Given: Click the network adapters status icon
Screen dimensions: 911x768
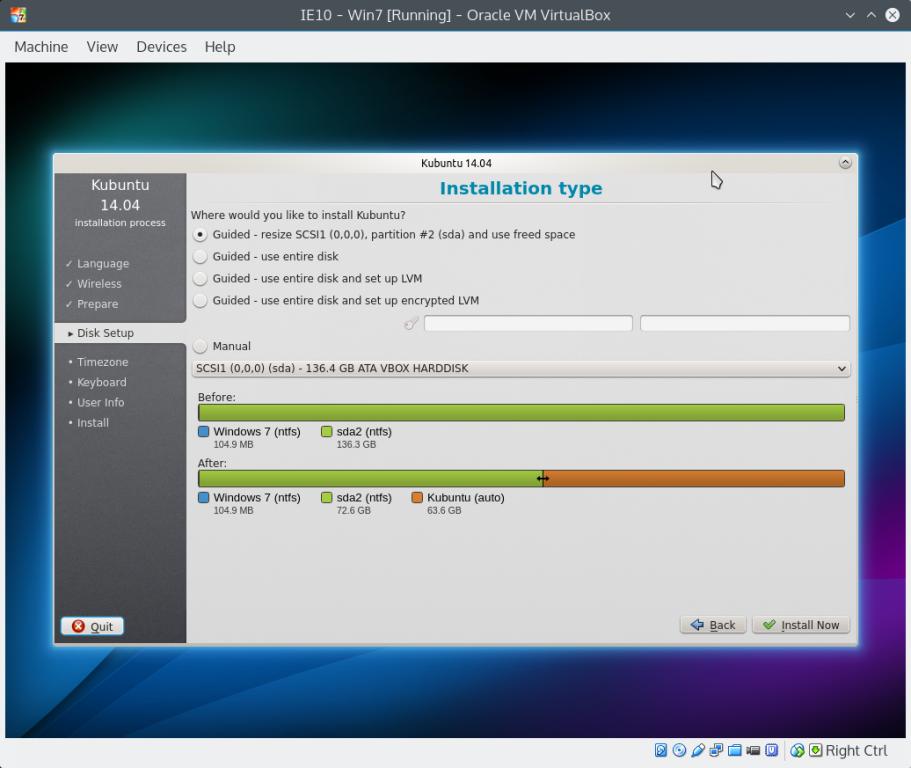Looking at the screenshot, I should 716,751.
